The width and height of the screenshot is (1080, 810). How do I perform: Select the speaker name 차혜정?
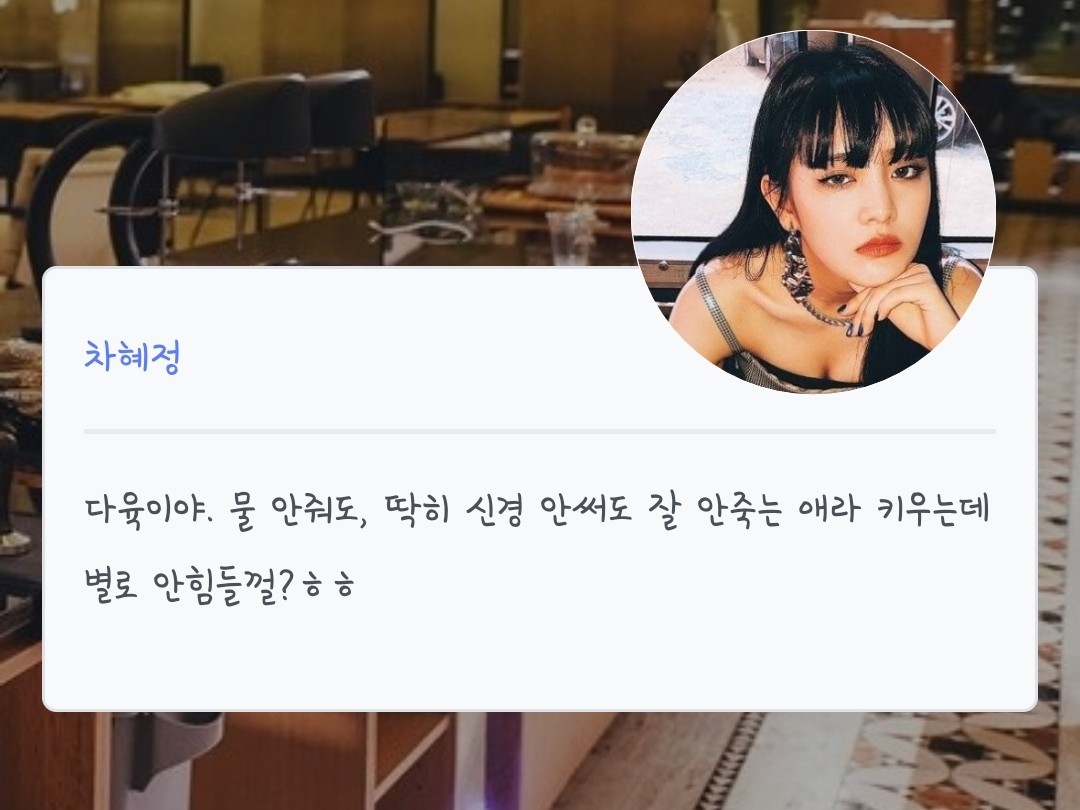tap(132, 357)
